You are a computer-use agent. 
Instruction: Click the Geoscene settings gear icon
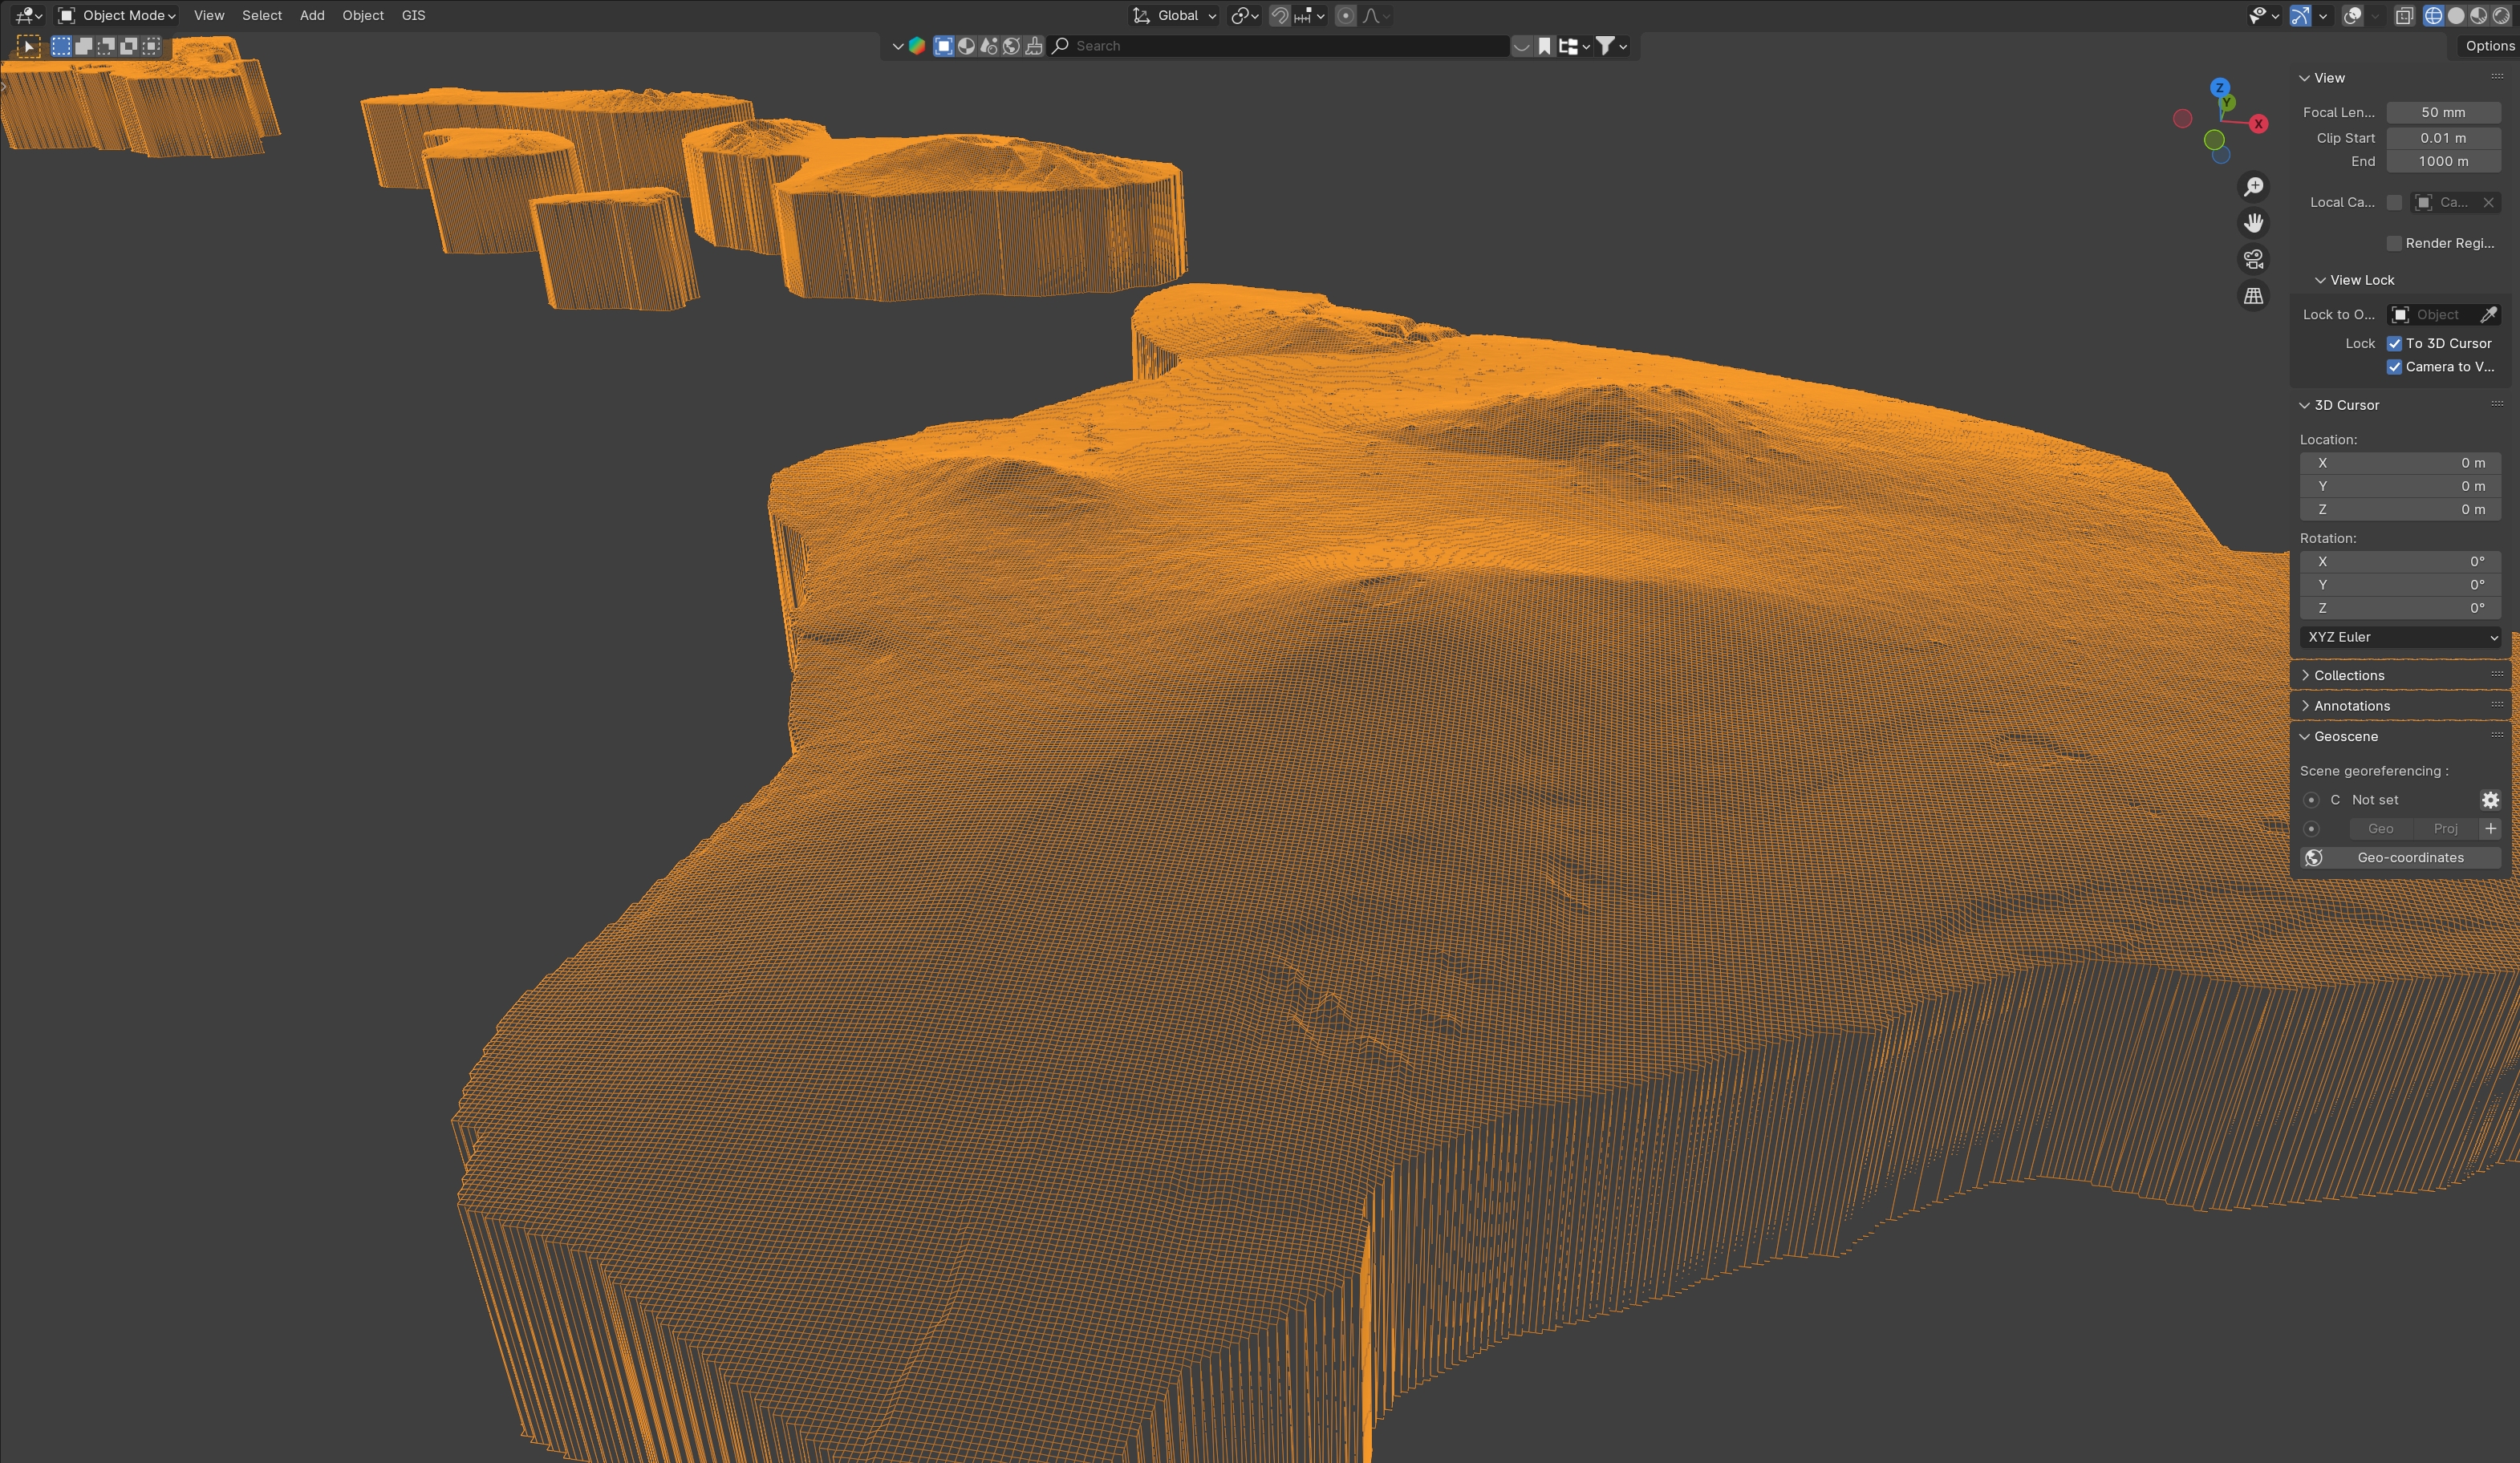(2490, 800)
